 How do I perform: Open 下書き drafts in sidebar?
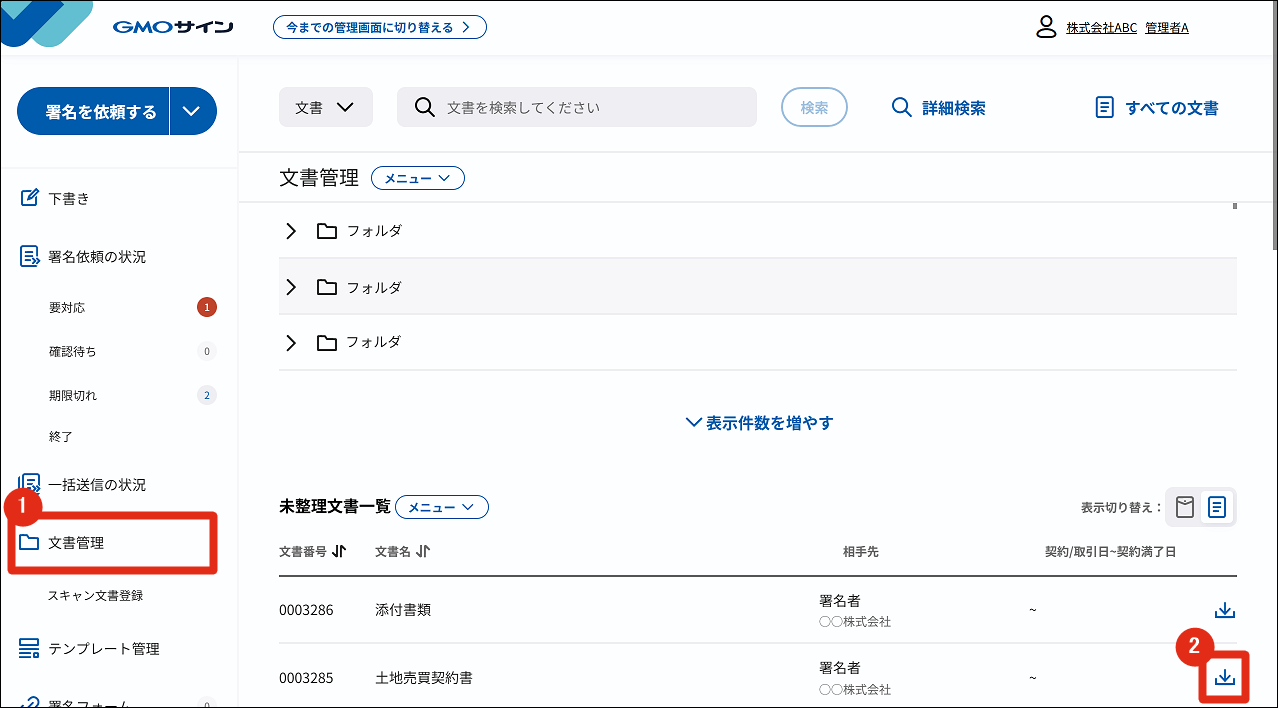click(x=69, y=198)
